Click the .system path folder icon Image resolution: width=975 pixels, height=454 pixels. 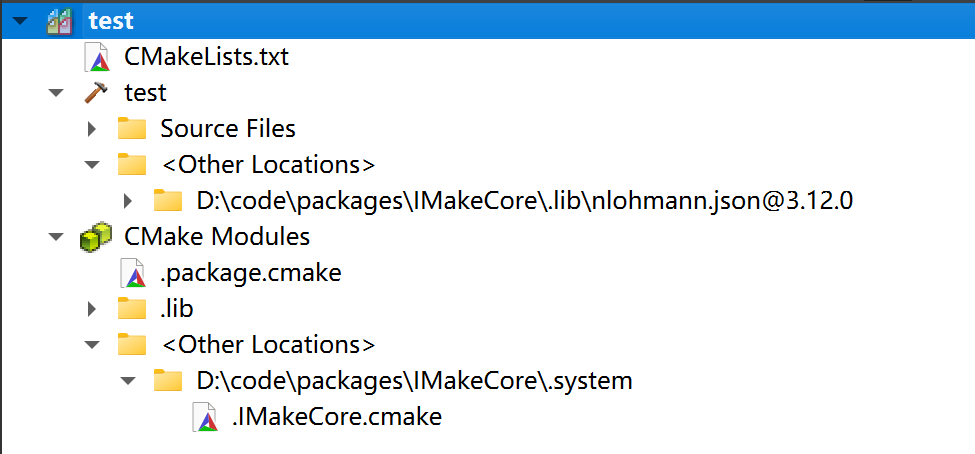(168, 381)
